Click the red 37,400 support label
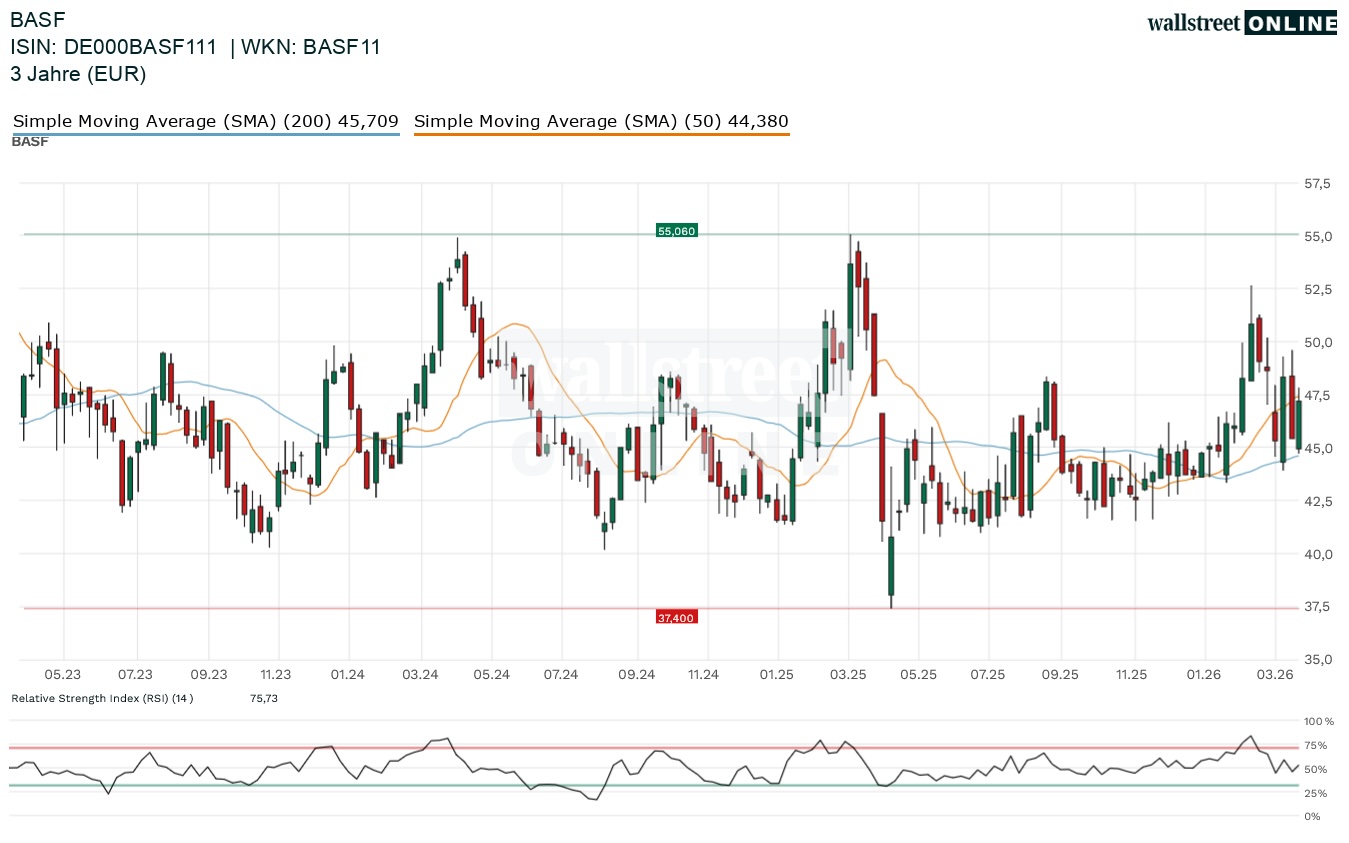The height and width of the screenshot is (843, 1349). point(675,618)
